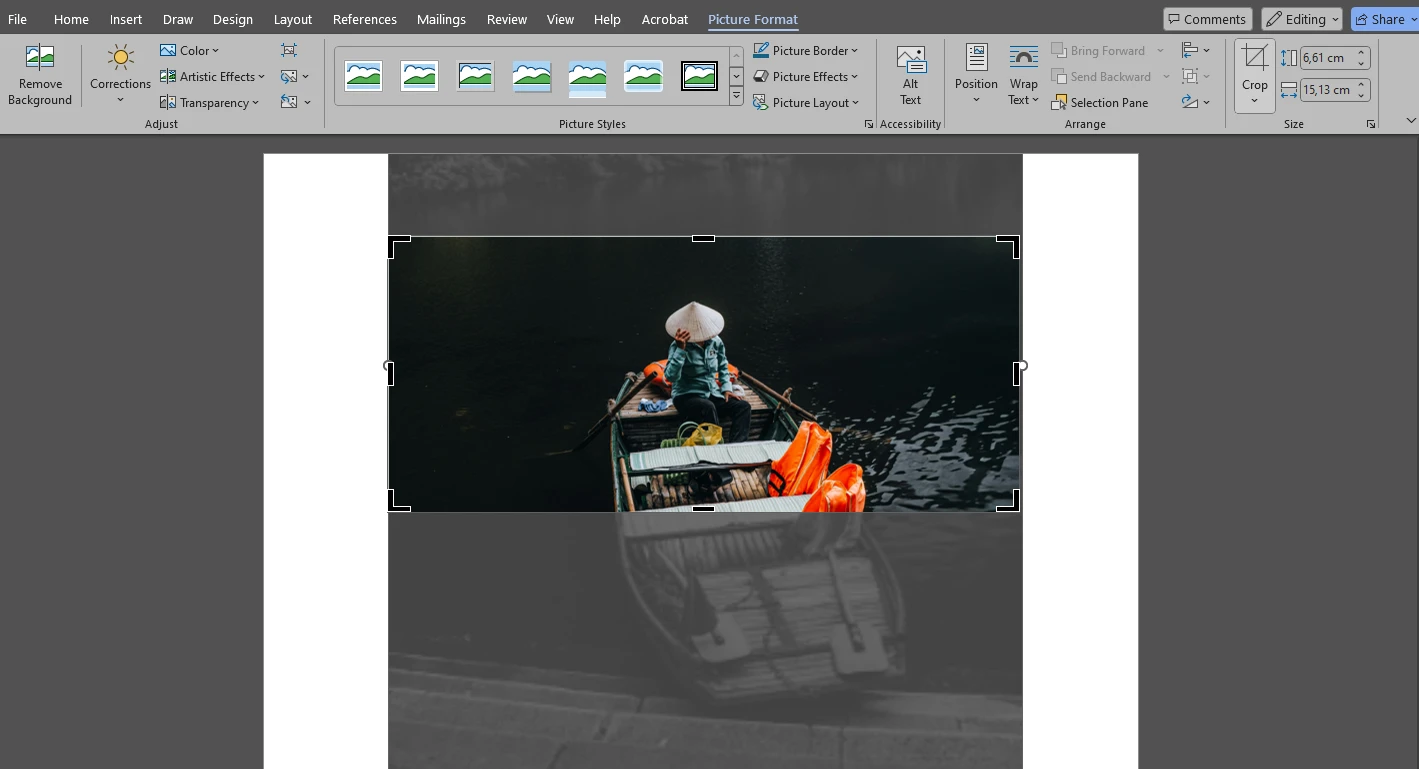Switch to the Acrobat tab

coord(665,19)
